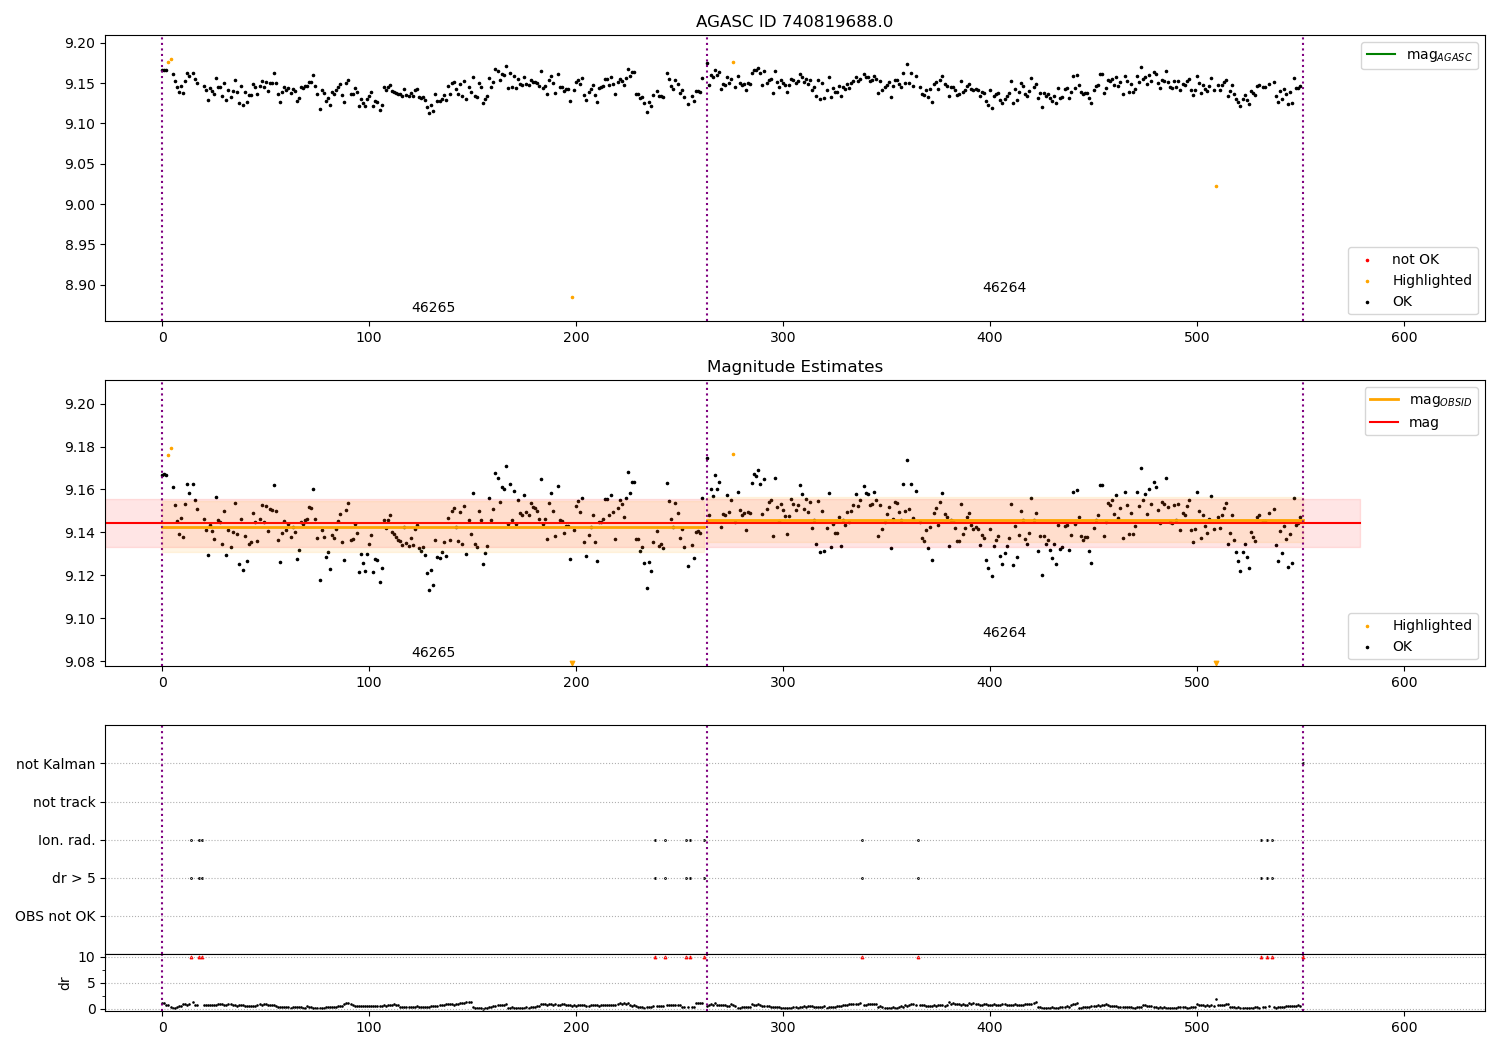Click the '8.90' tick on the top plot y-axis
Screen dimensions: 1500x1050
81,286
